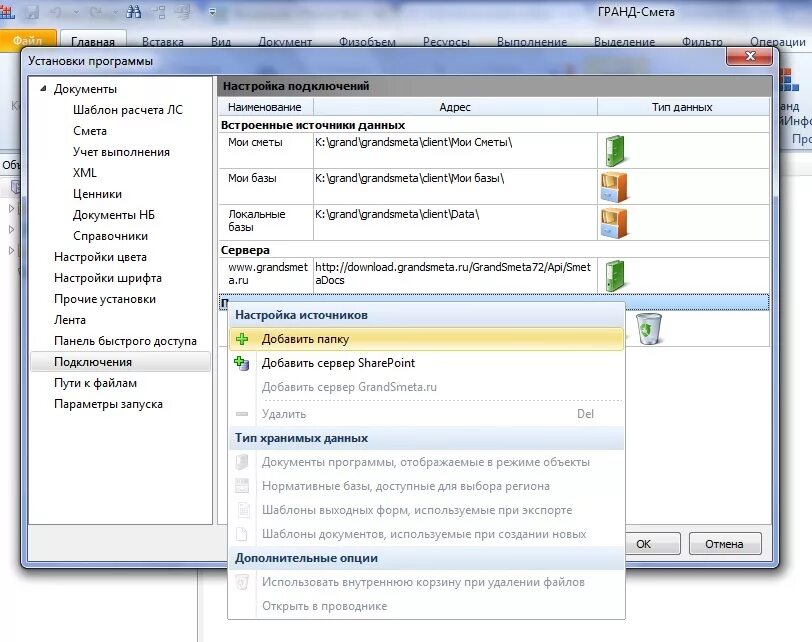Open Прочие установки settings
This screenshot has height=642, width=812.
click(105, 299)
